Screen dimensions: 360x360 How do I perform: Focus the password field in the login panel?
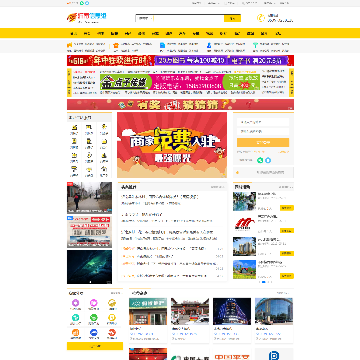coord(263,131)
